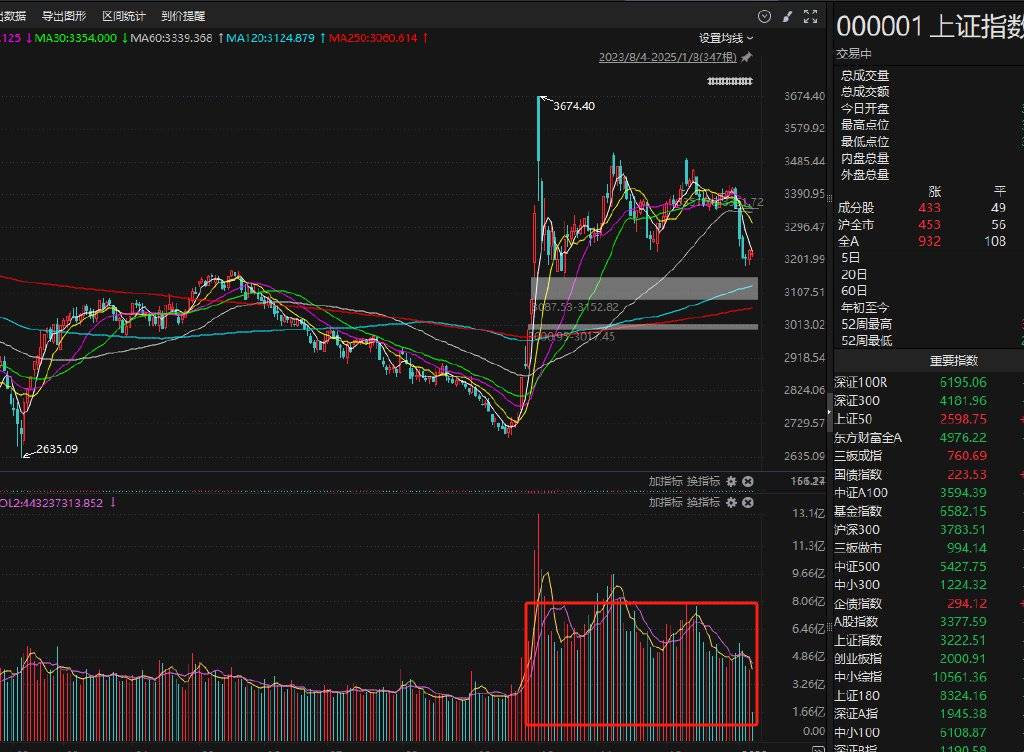The width and height of the screenshot is (1024, 752).
Task: Close the volume indicator panel with X
Action: pos(748,502)
